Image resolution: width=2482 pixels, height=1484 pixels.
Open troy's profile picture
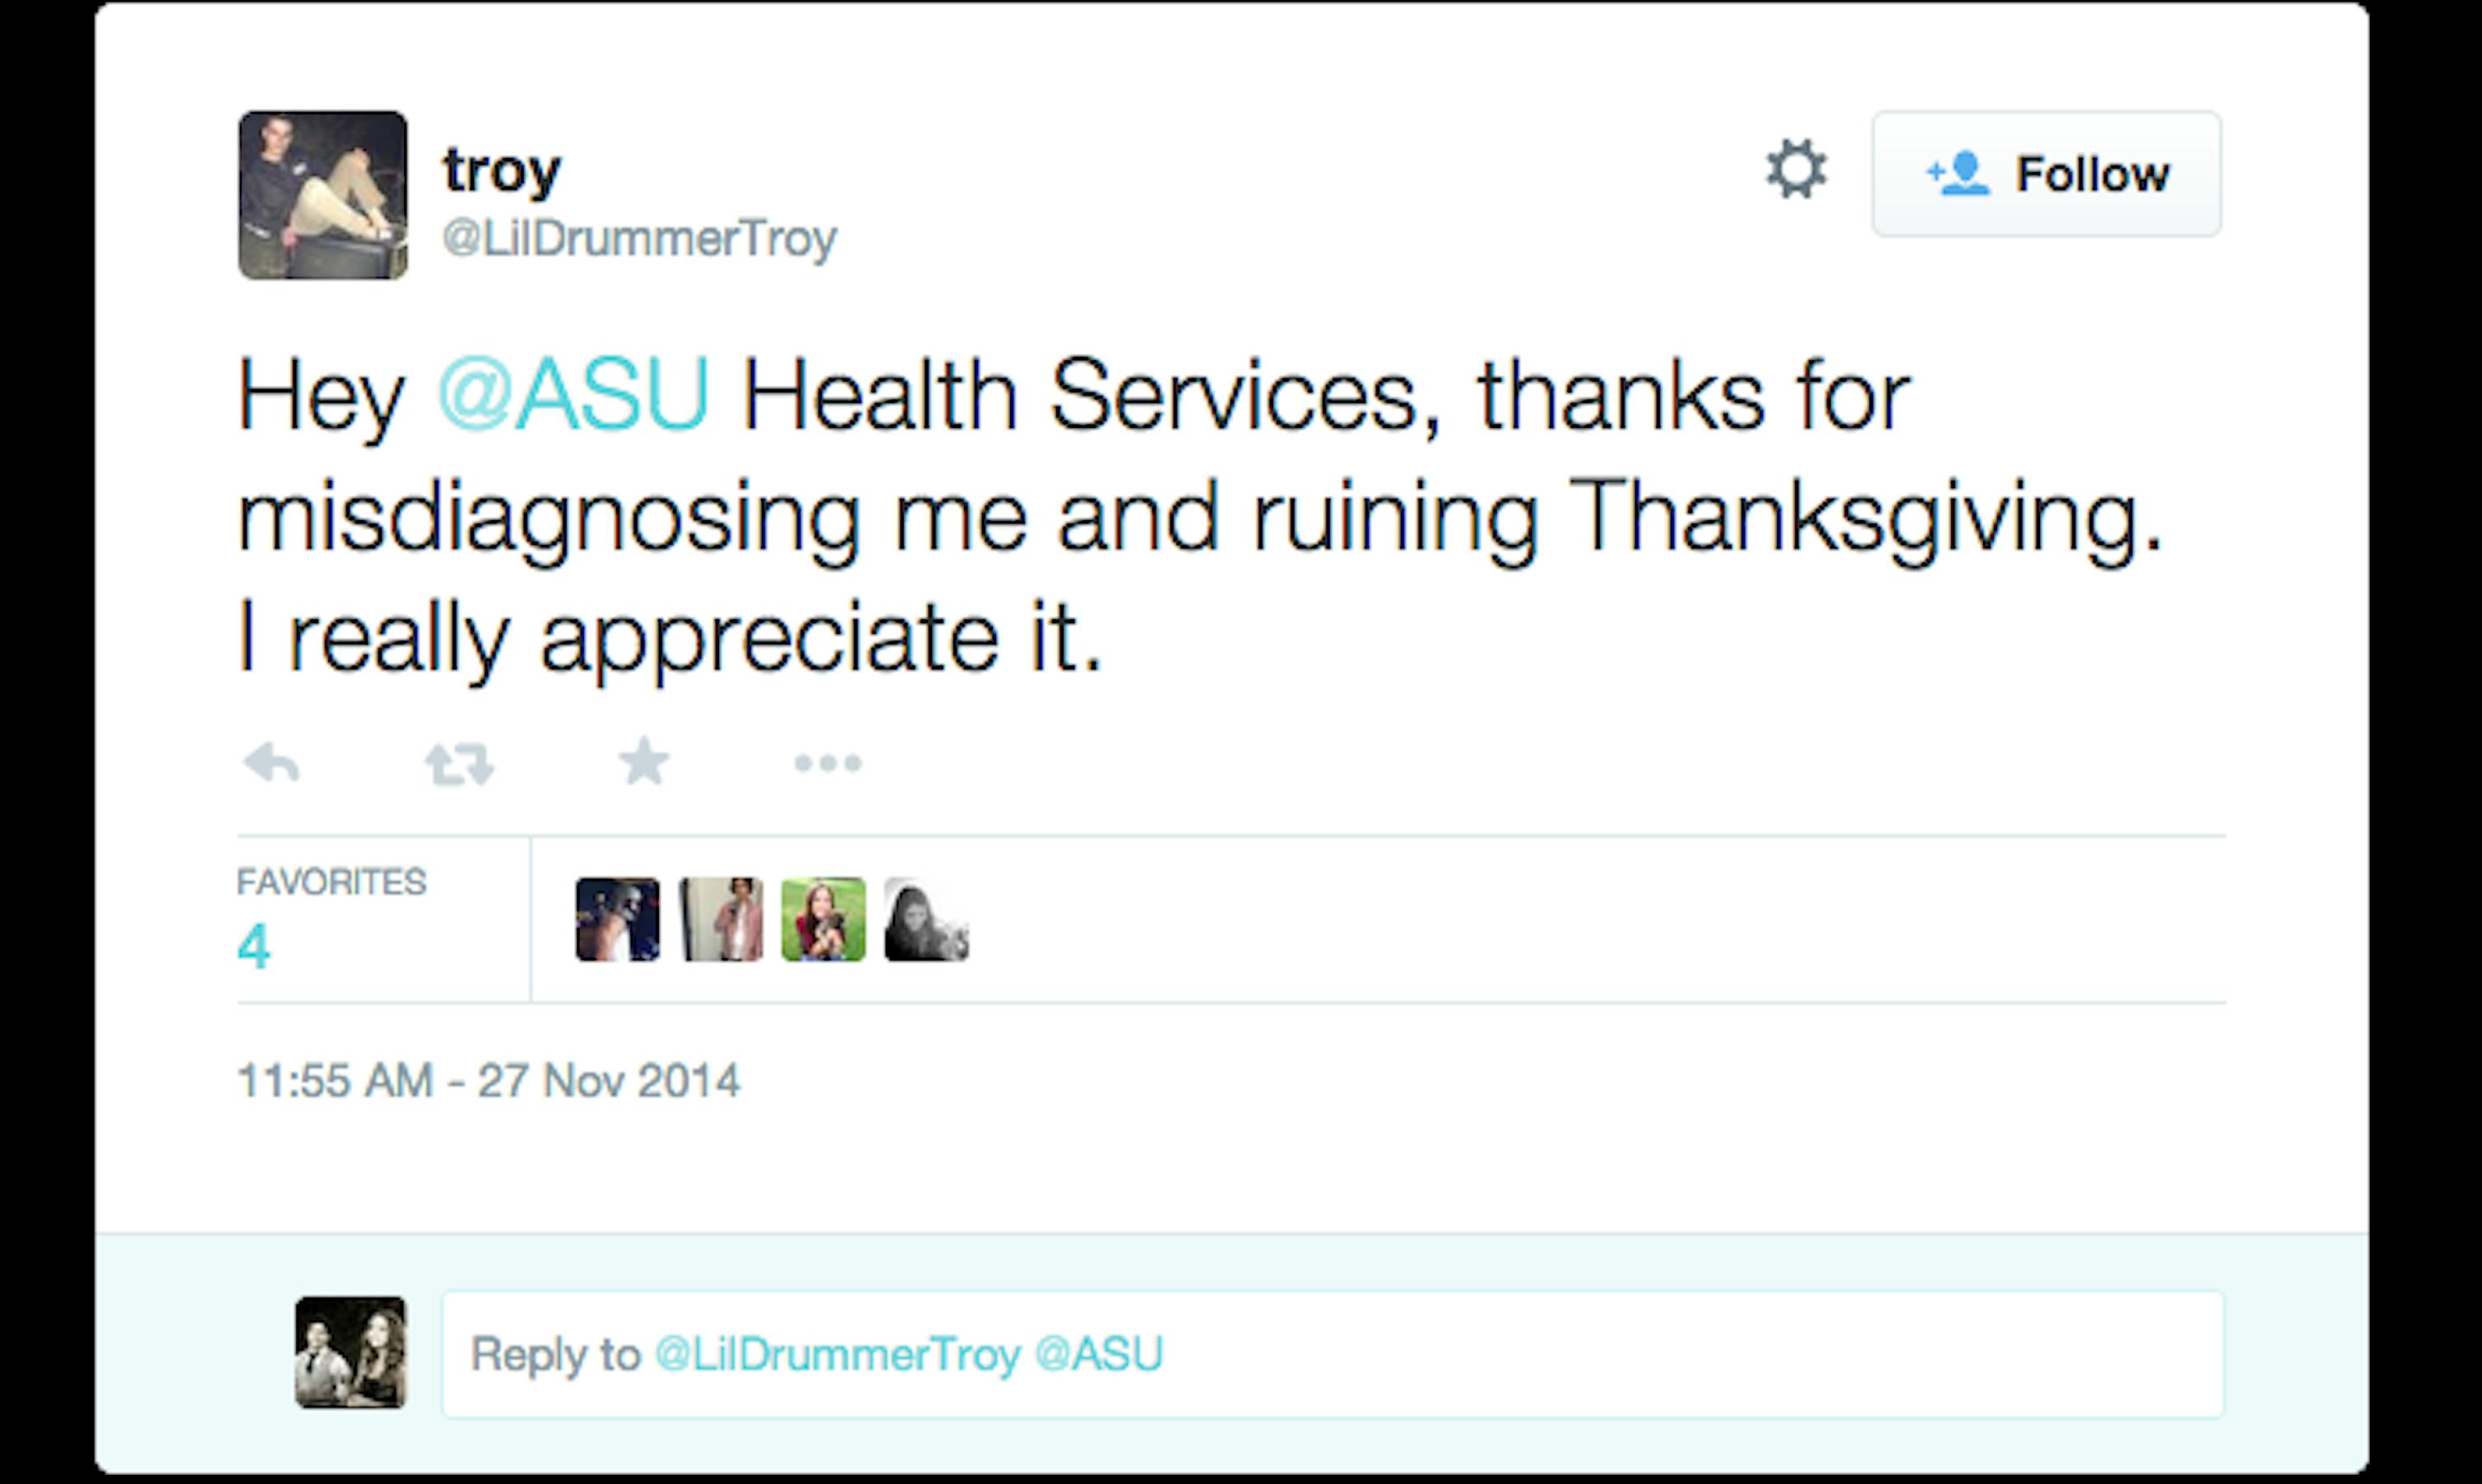click(323, 195)
